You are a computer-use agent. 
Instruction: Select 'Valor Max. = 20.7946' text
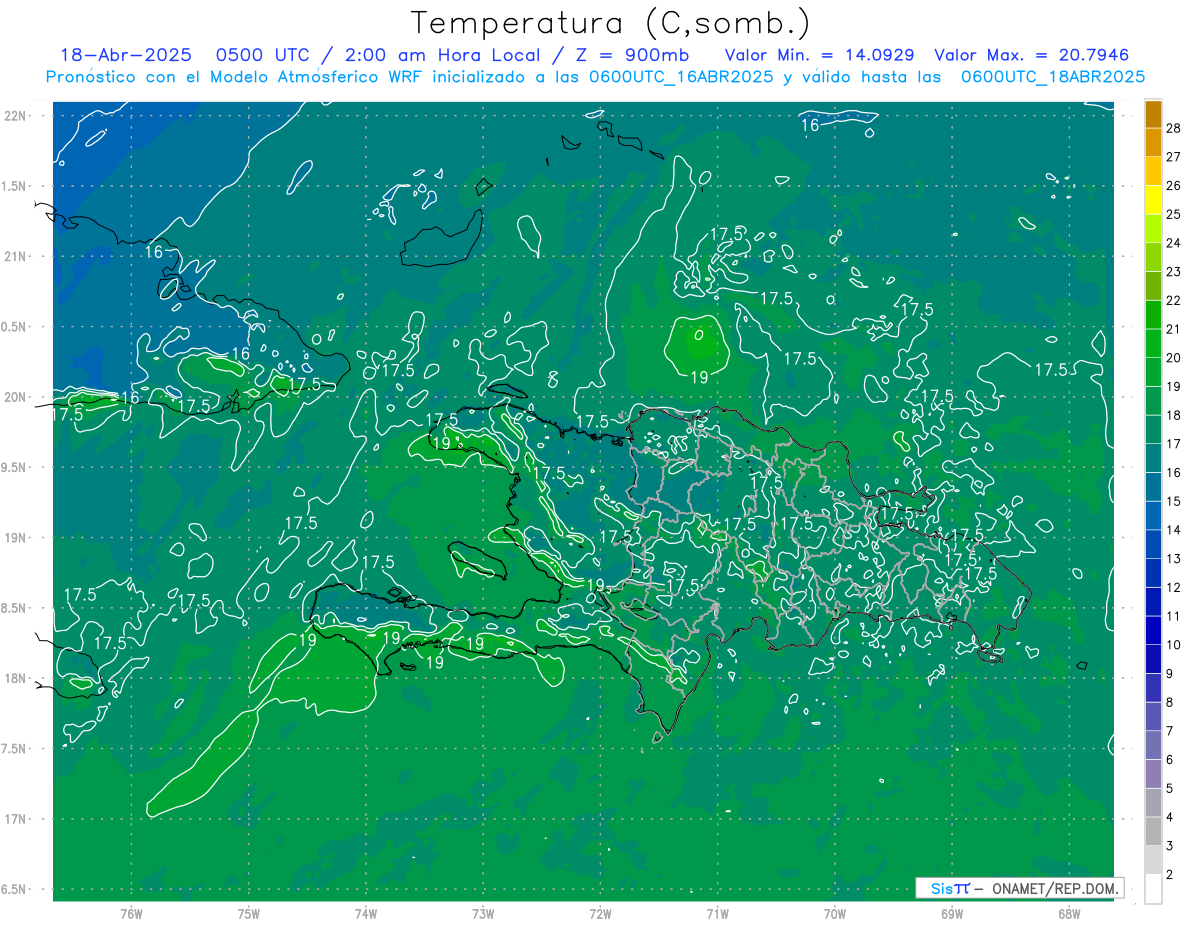click(1031, 56)
